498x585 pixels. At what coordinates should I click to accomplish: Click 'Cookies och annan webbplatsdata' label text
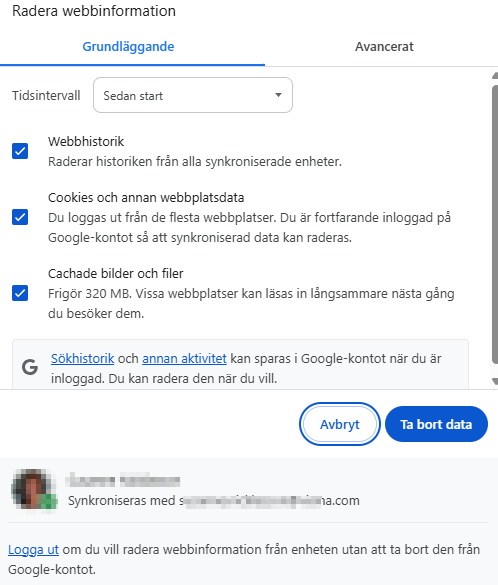click(x=146, y=197)
